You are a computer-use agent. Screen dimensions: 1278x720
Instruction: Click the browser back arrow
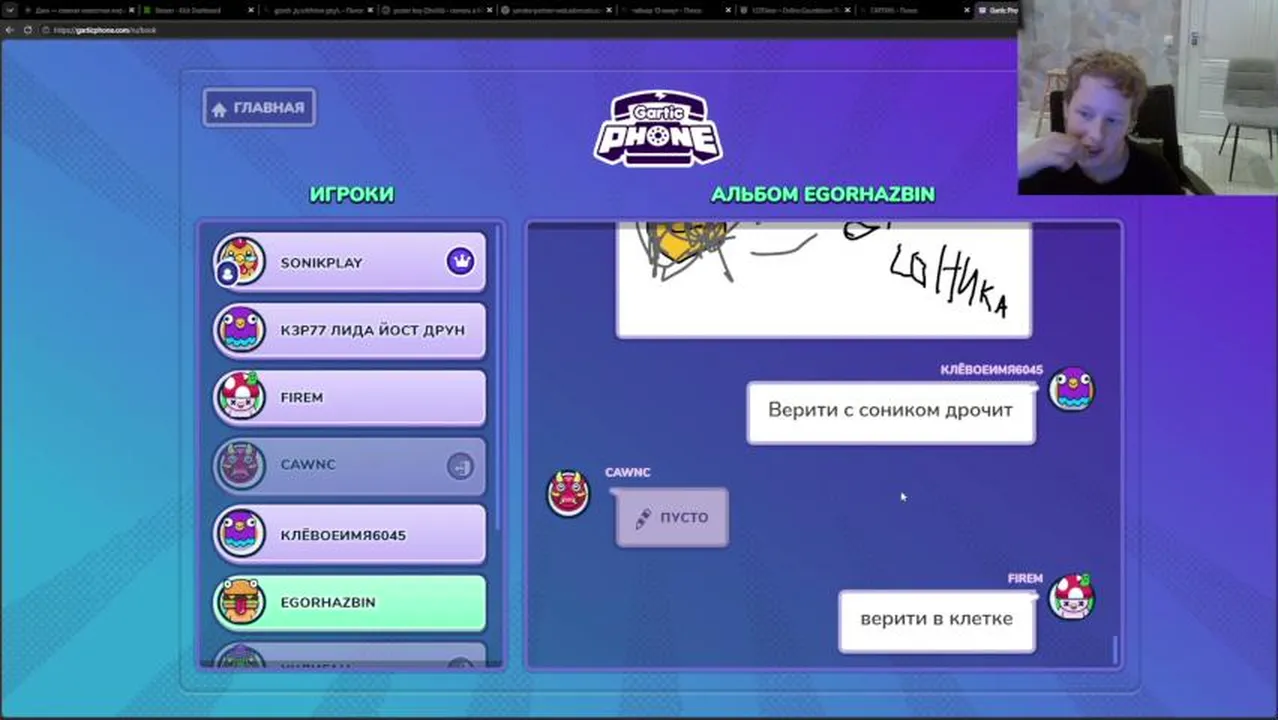10,30
